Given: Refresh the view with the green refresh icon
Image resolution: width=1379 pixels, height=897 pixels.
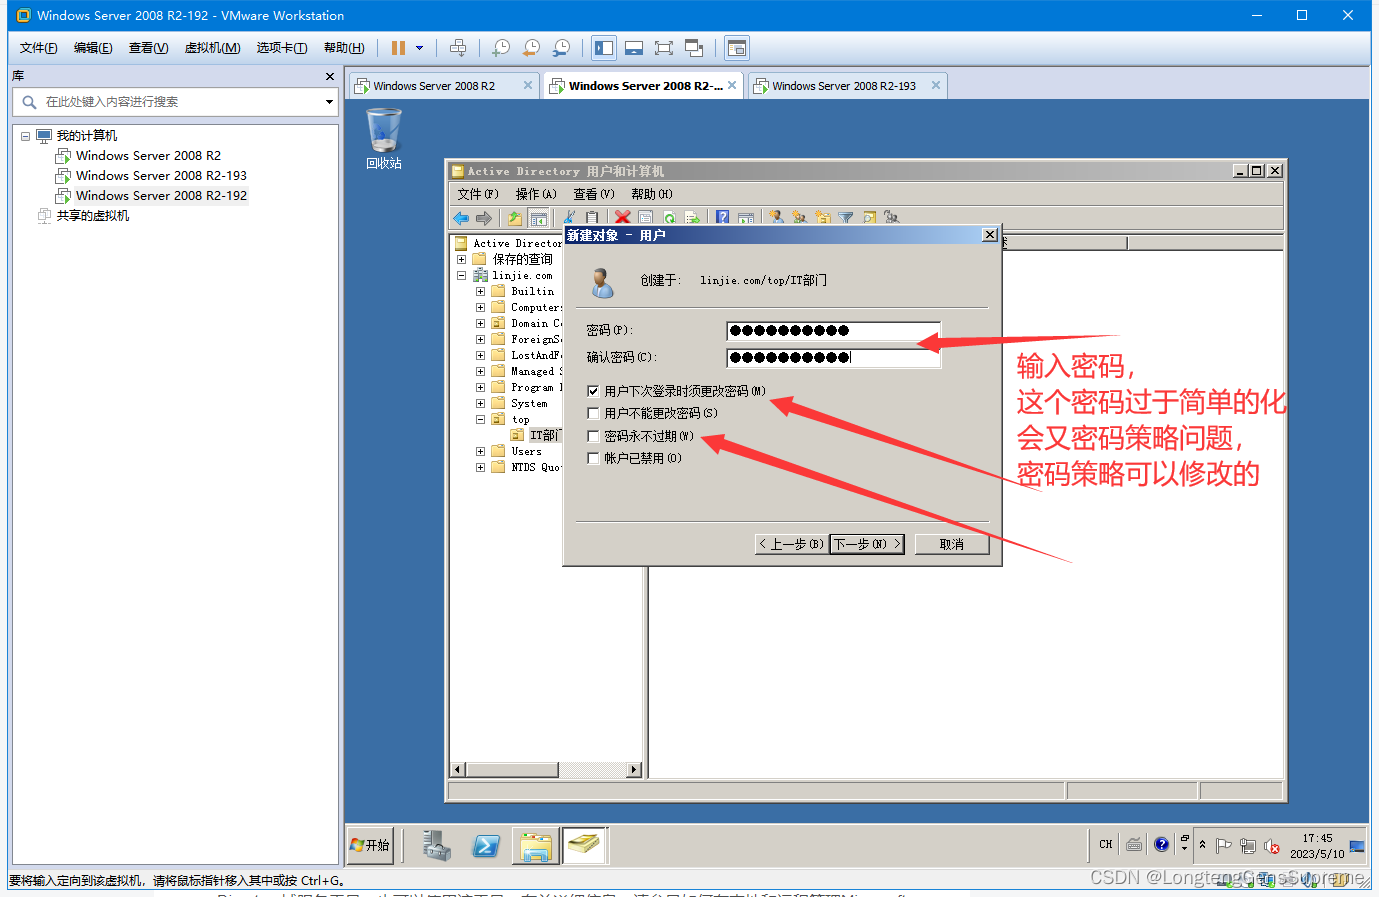Looking at the screenshot, I should pyautogui.click(x=669, y=218).
